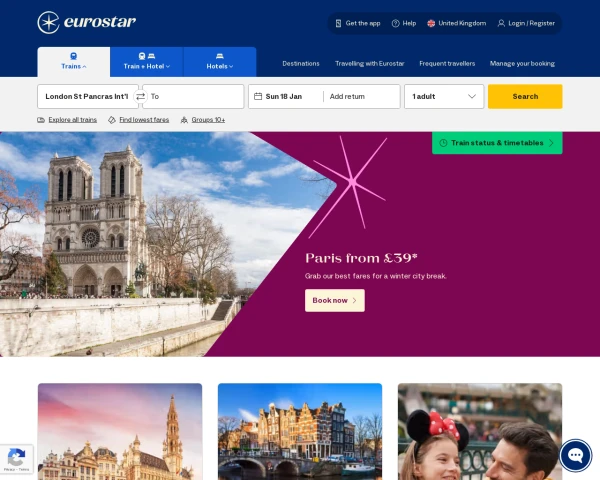Click the Help question mark icon
This screenshot has height=480, width=600.
pos(396,23)
